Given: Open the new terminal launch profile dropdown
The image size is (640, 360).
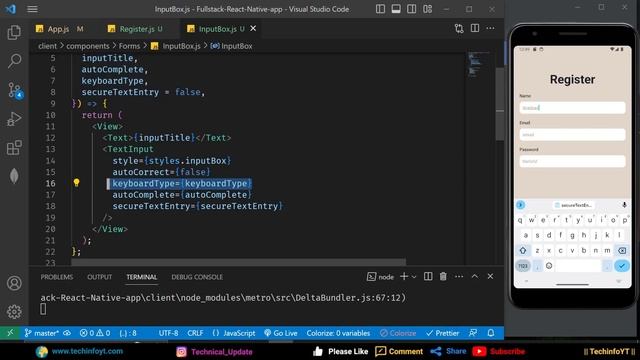Looking at the screenshot, I should pos(414,277).
